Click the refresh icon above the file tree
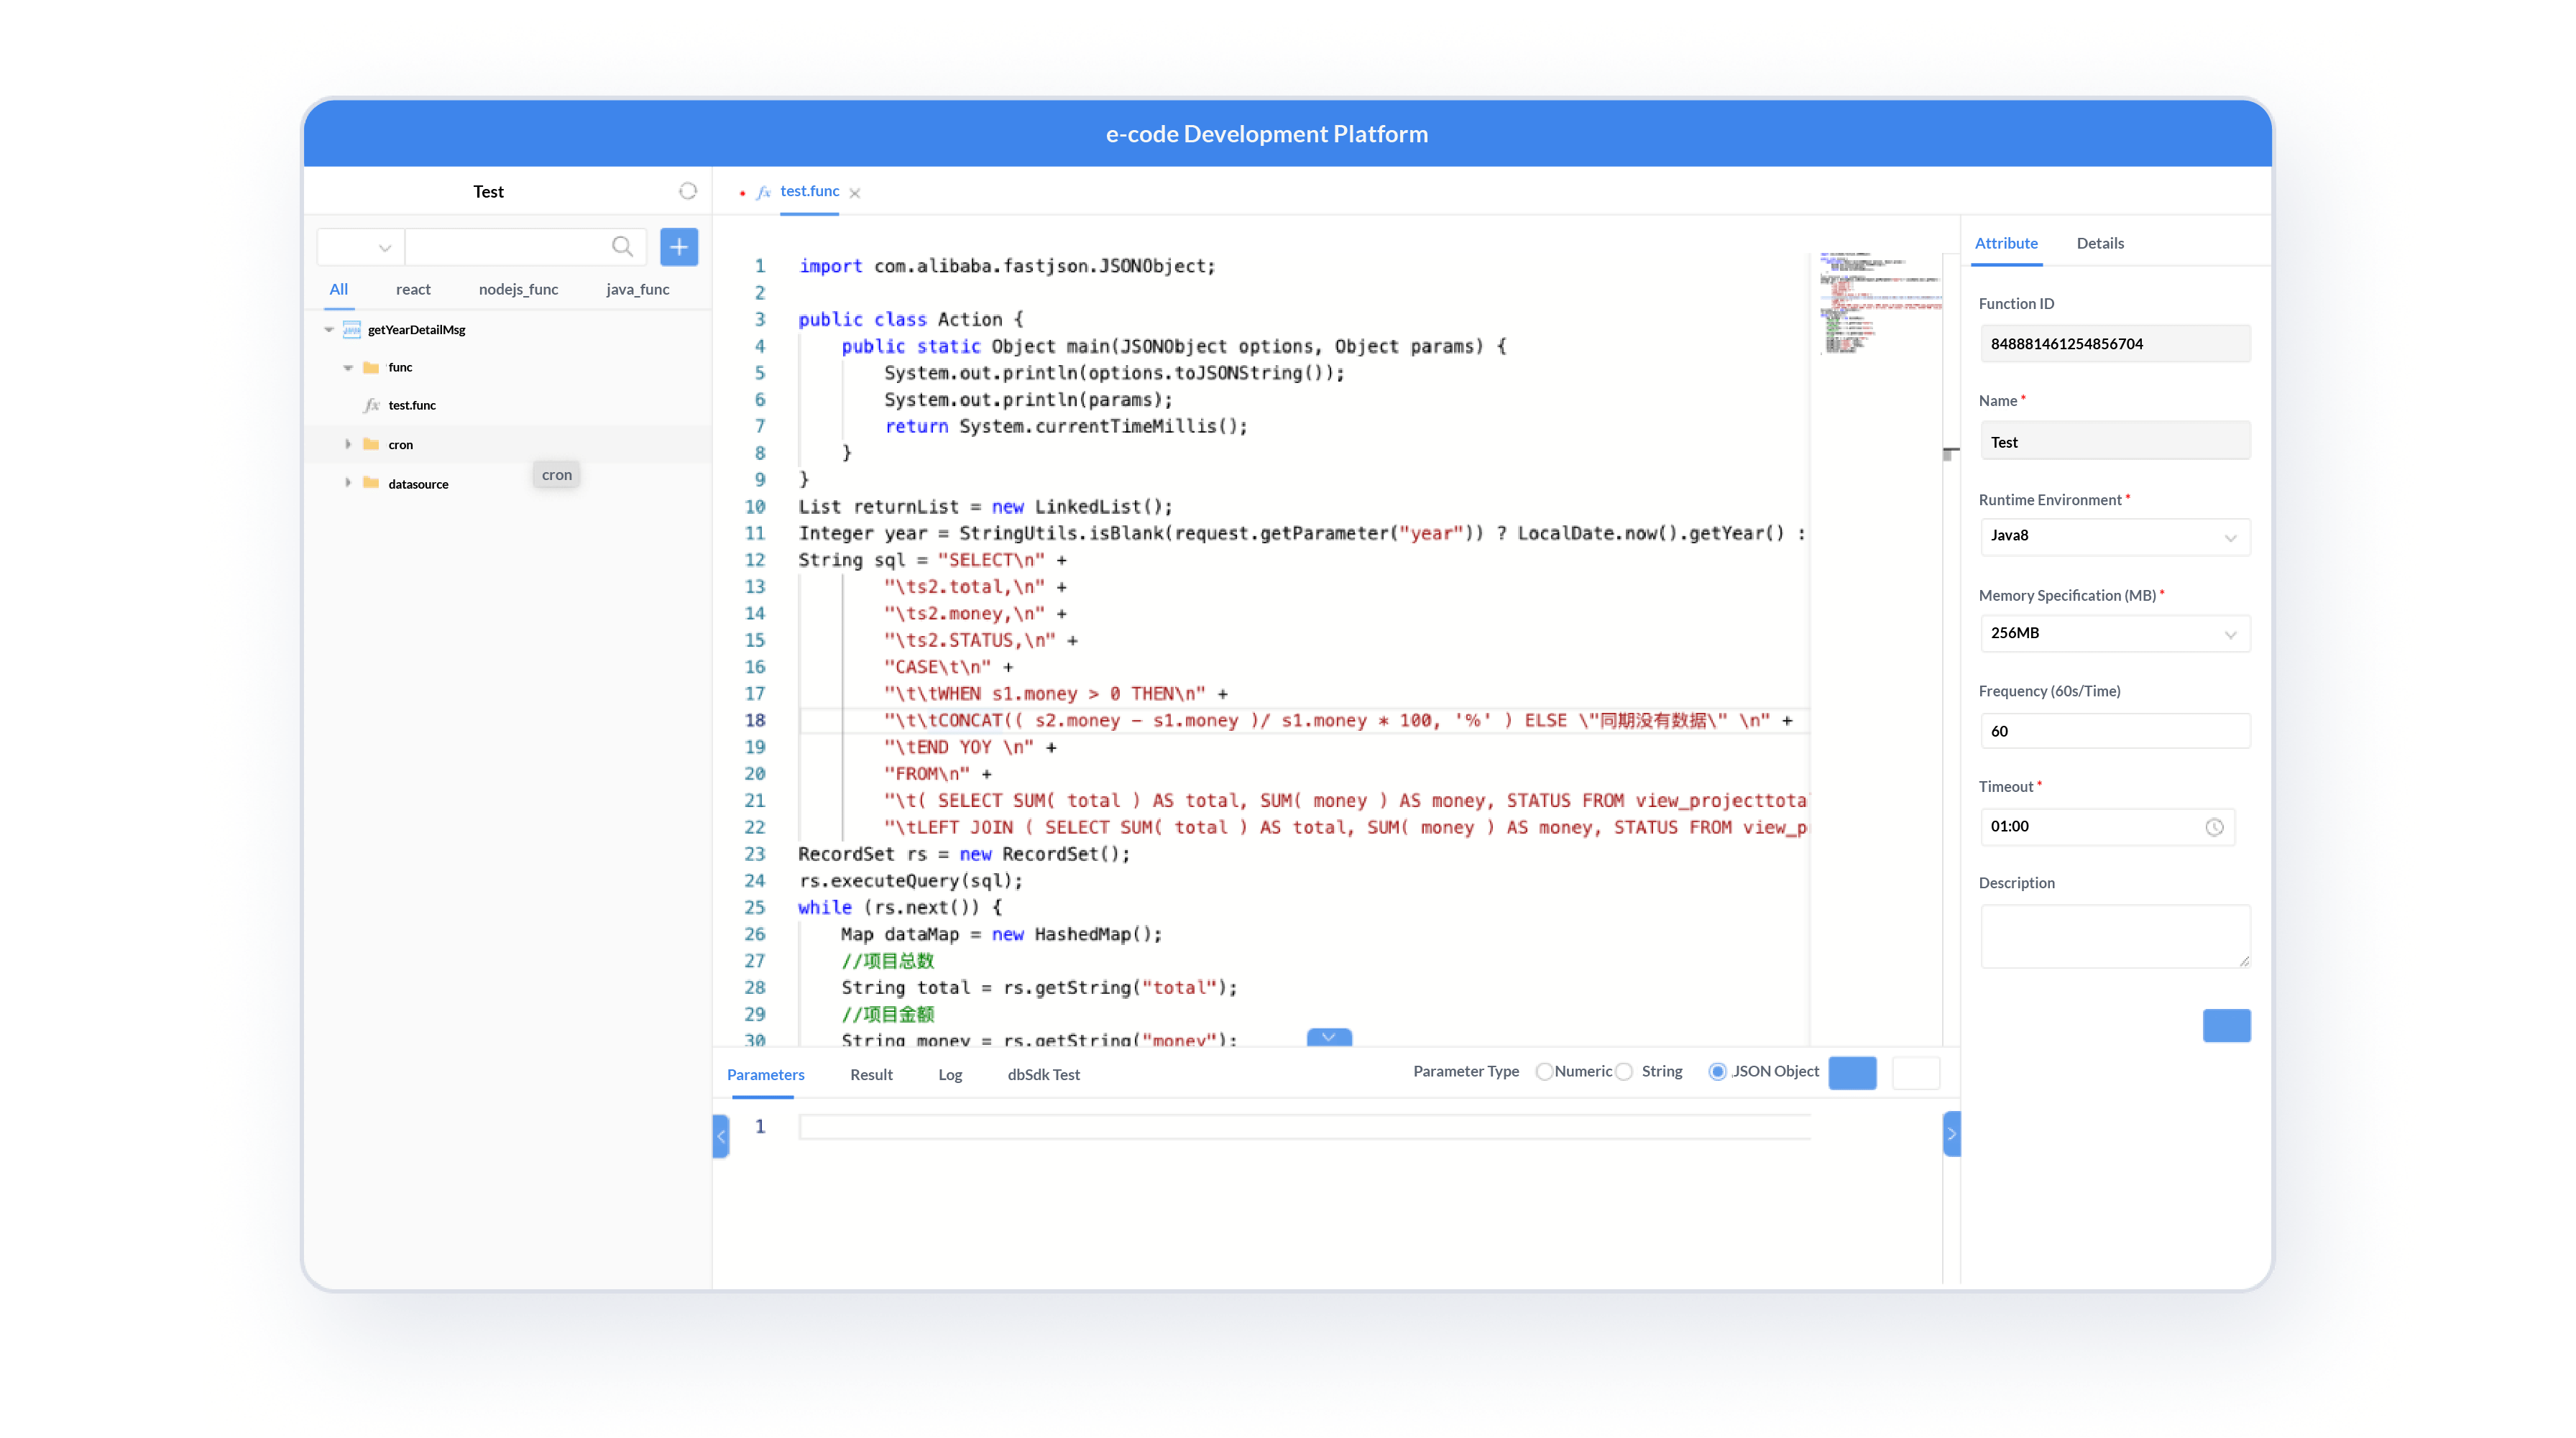Viewport: 2576px width, 1438px height. 687,190
